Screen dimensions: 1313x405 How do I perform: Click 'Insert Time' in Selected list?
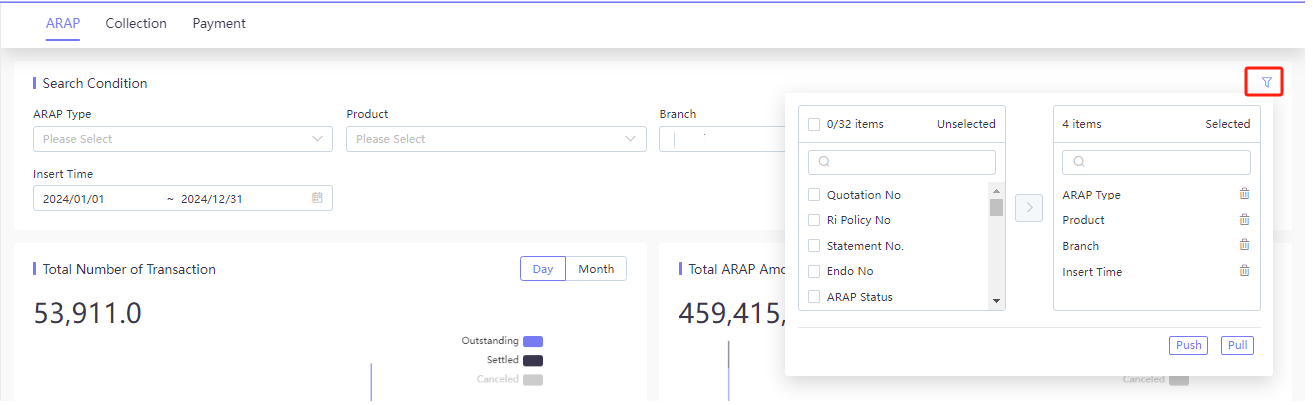1092,271
